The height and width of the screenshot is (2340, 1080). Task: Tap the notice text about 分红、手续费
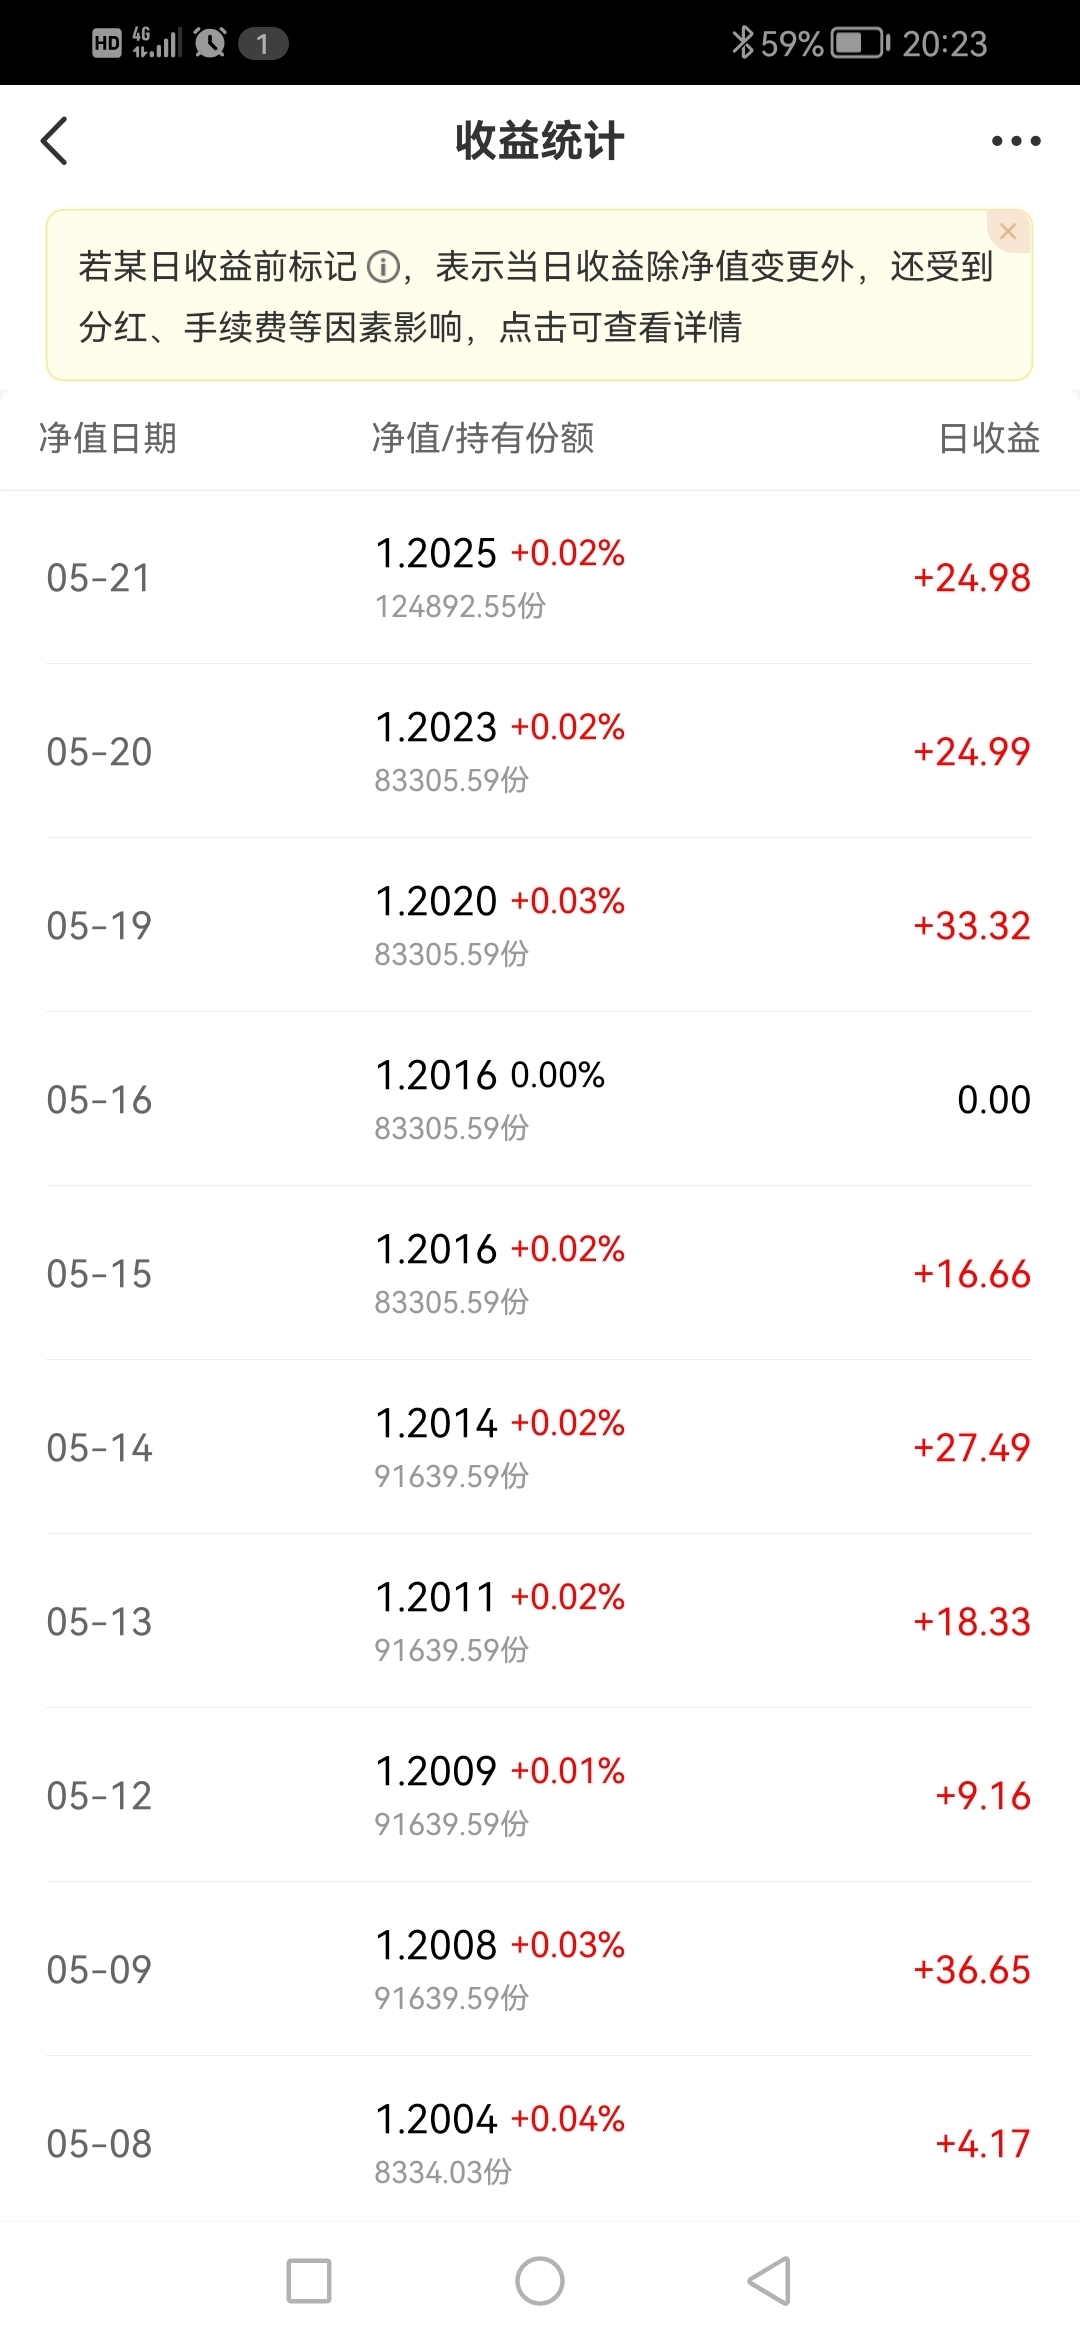tap(410, 327)
